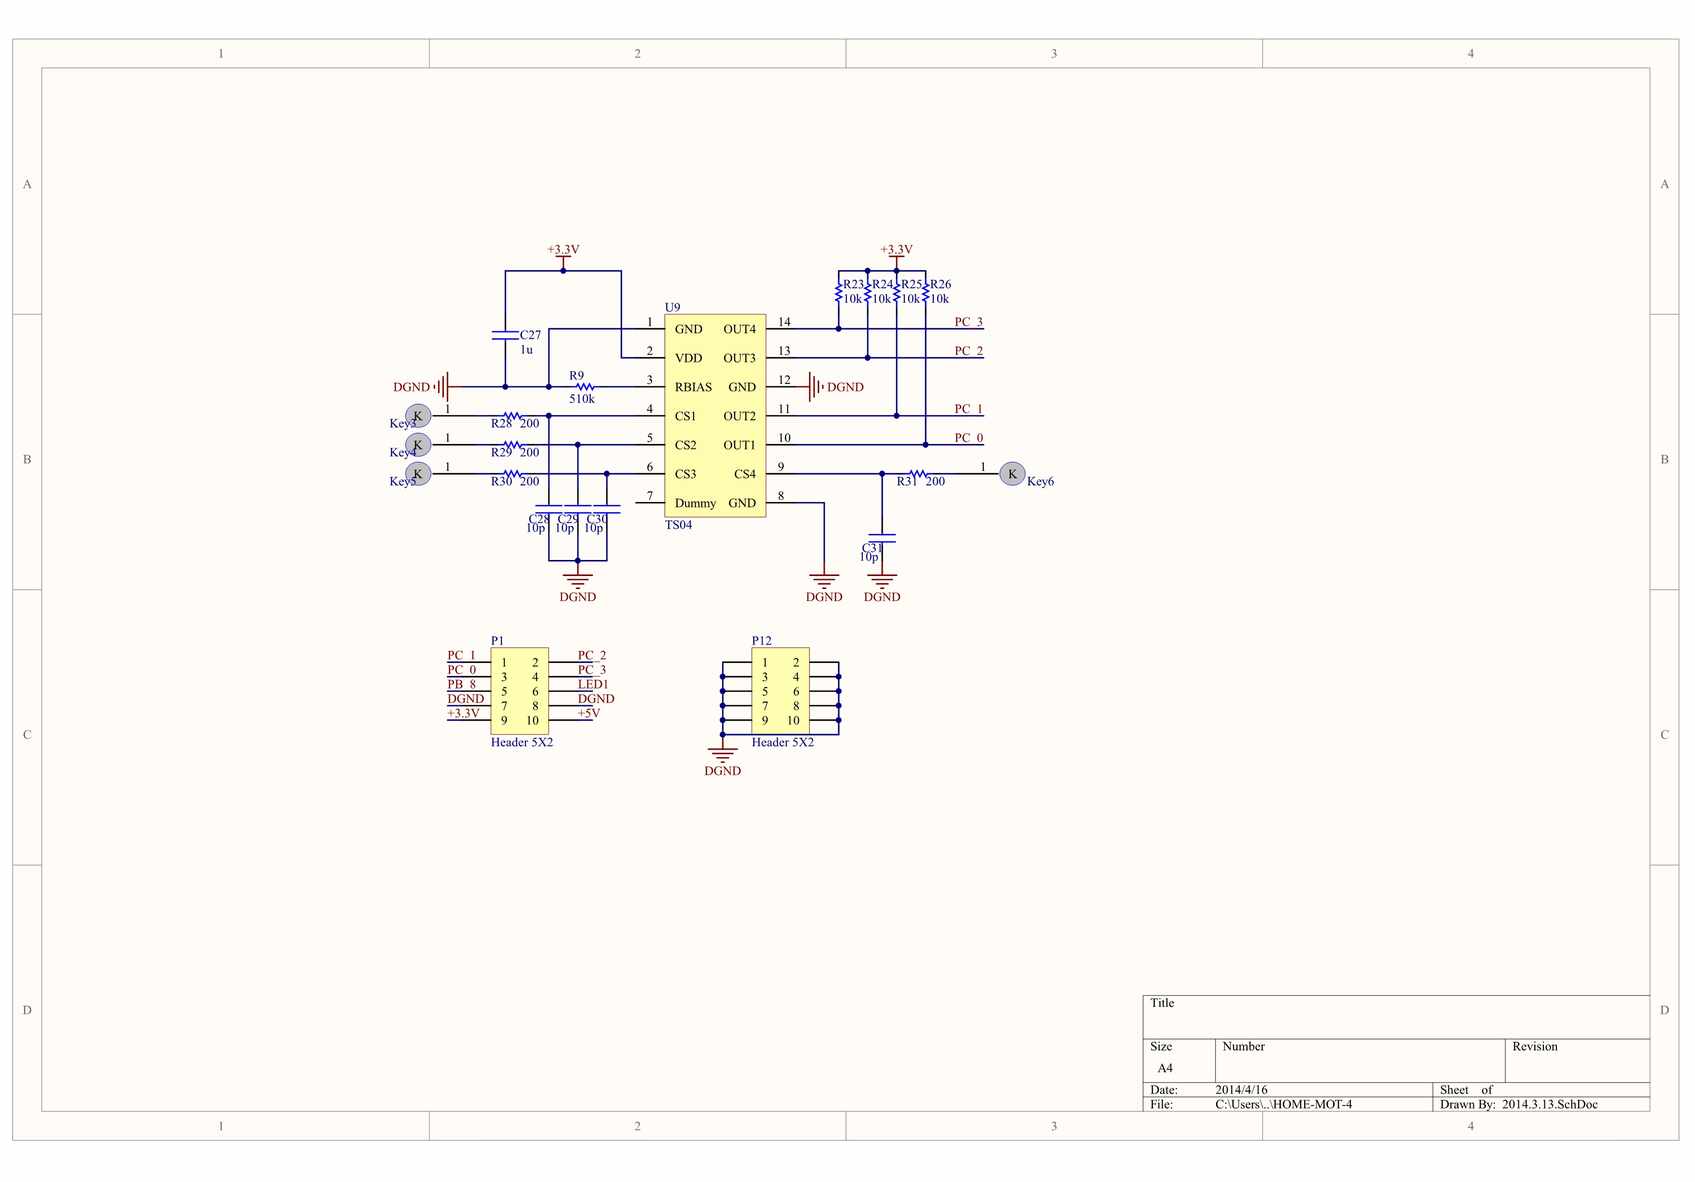Click the +3.3V label on P1 header
1695x1182 pixels.
(463, 713)
